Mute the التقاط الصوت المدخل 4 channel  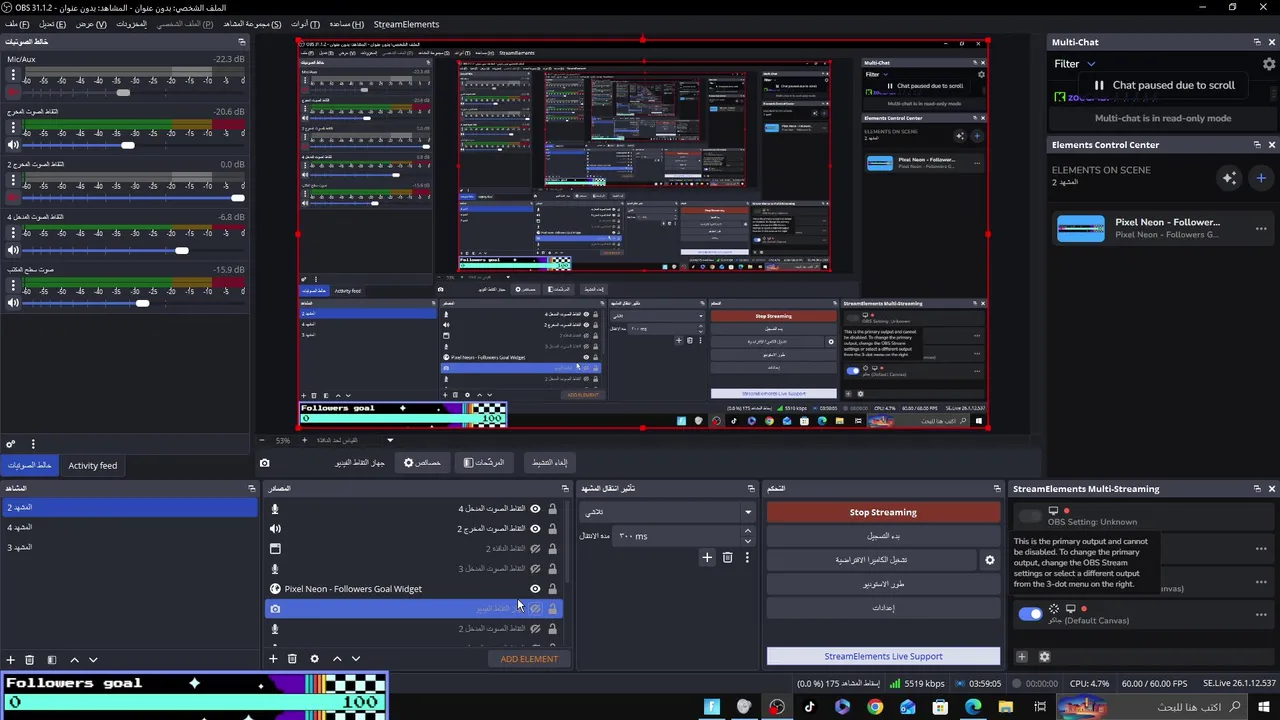pos(13,250)
